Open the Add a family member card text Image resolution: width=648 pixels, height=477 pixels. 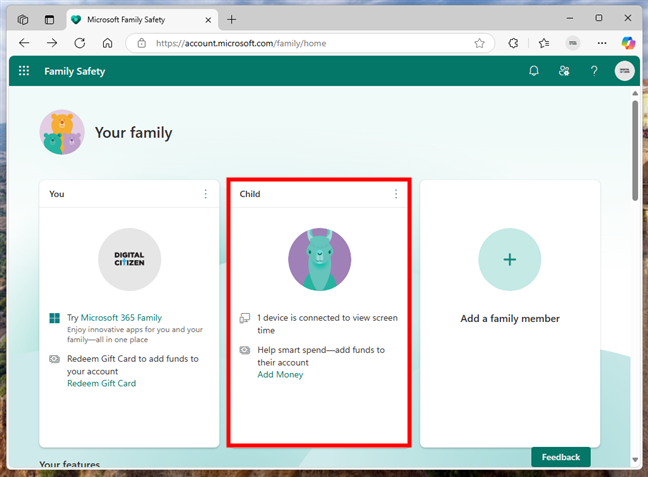[510, 319]
